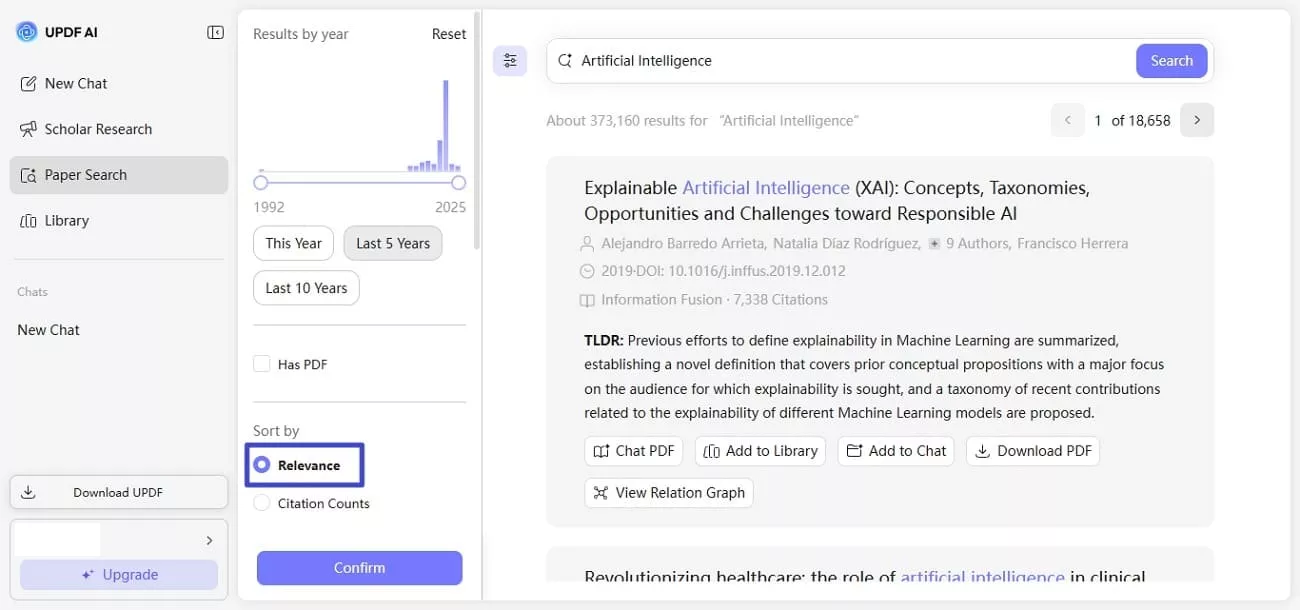Reset the Results by year filter
Screen dimensions: 1300x610
point(448,33)
